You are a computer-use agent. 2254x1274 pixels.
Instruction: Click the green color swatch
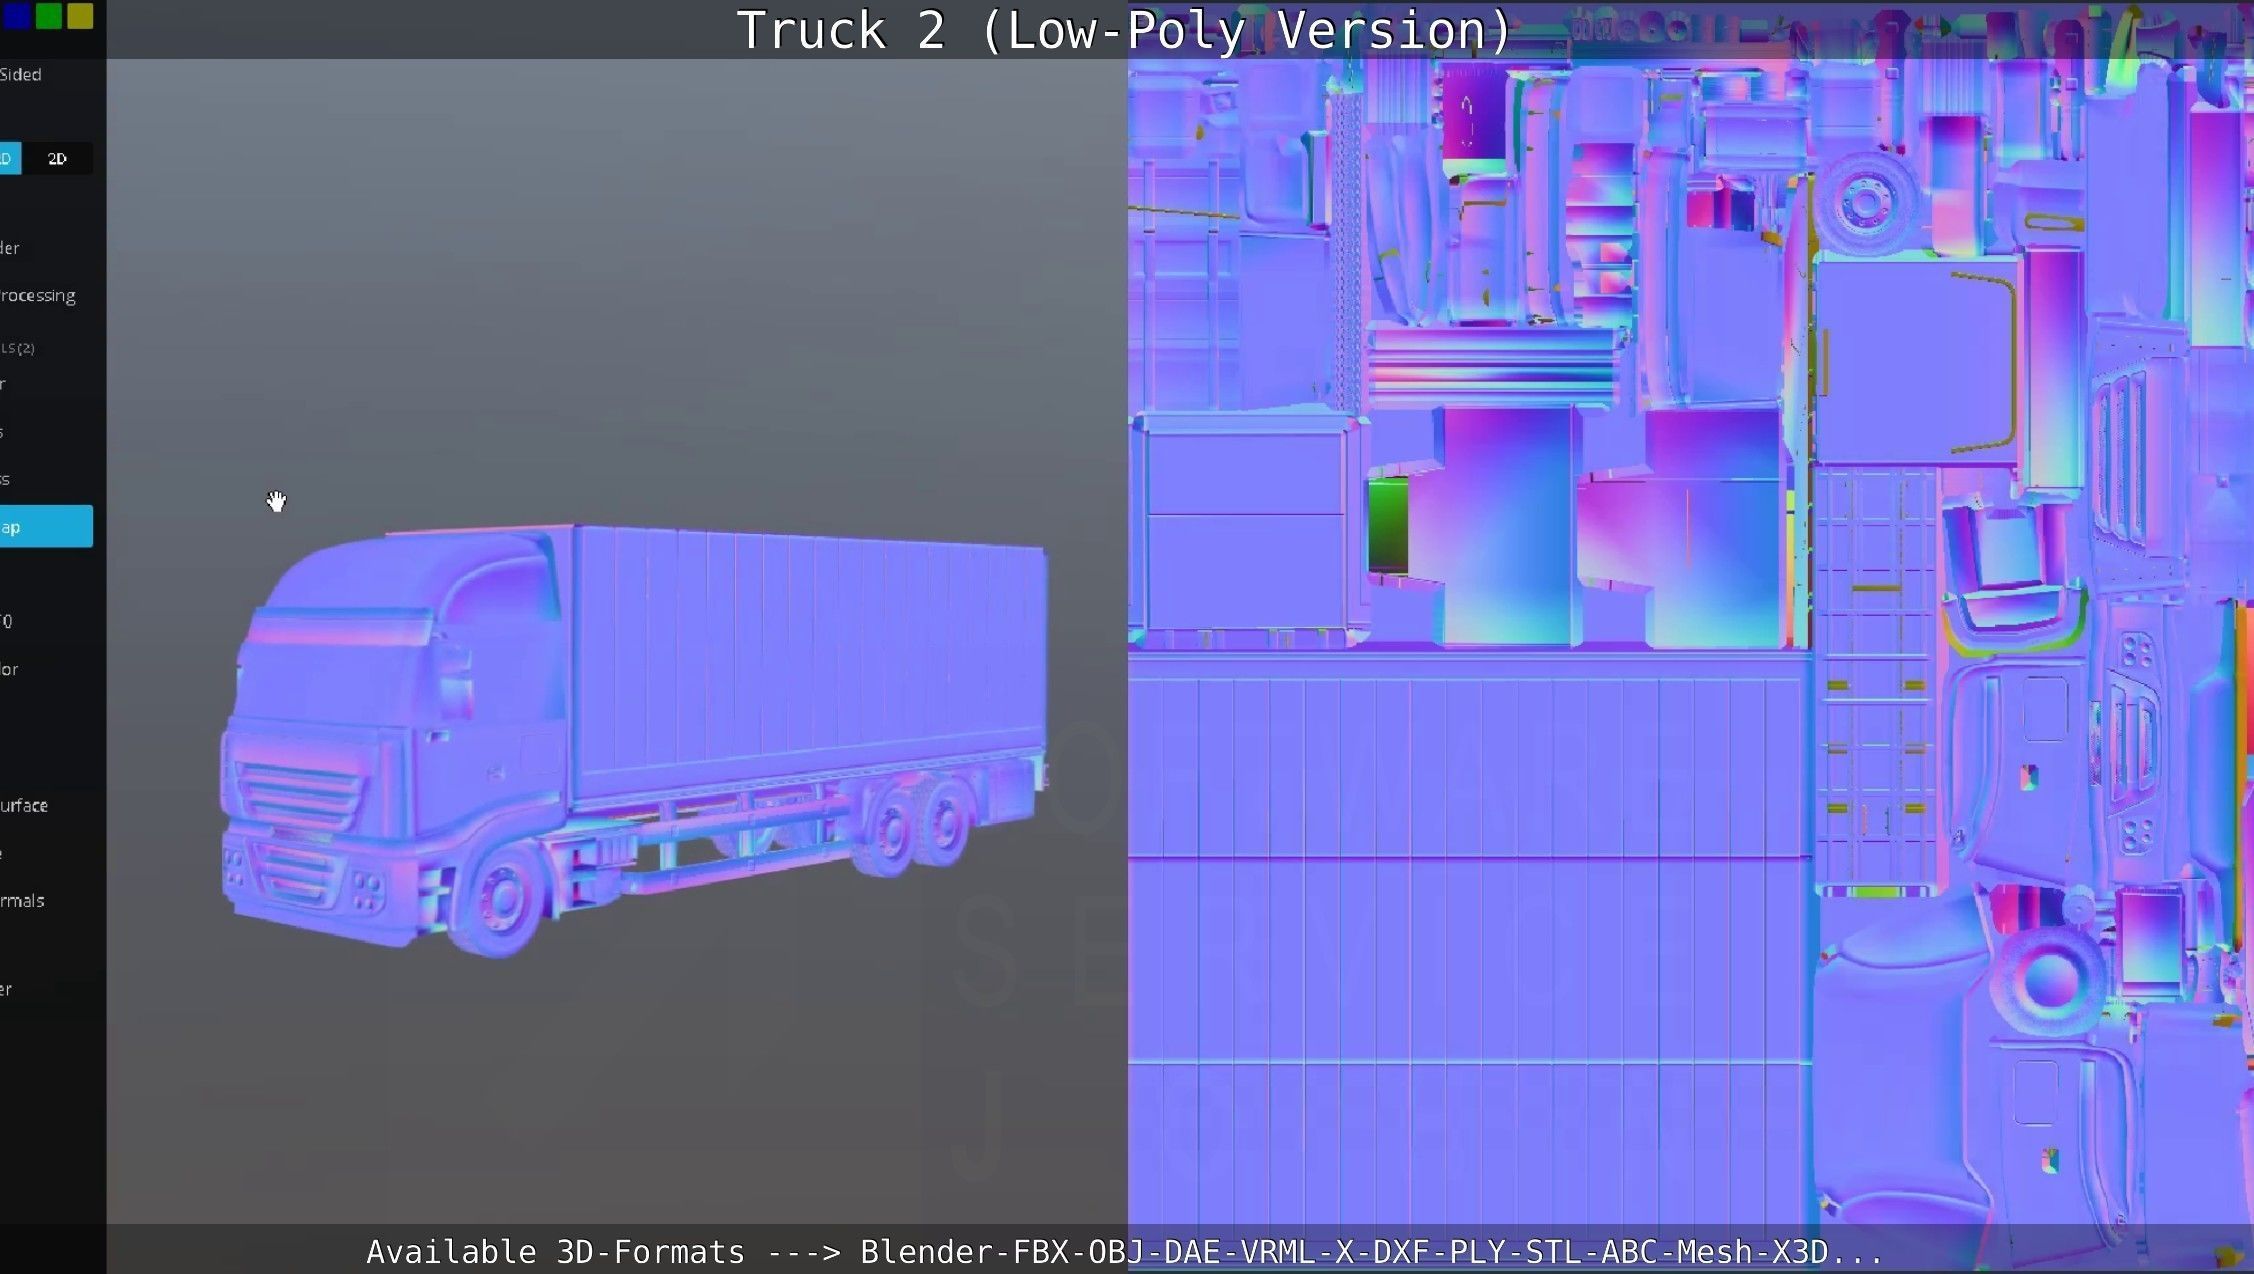click(x=48, y=15)
